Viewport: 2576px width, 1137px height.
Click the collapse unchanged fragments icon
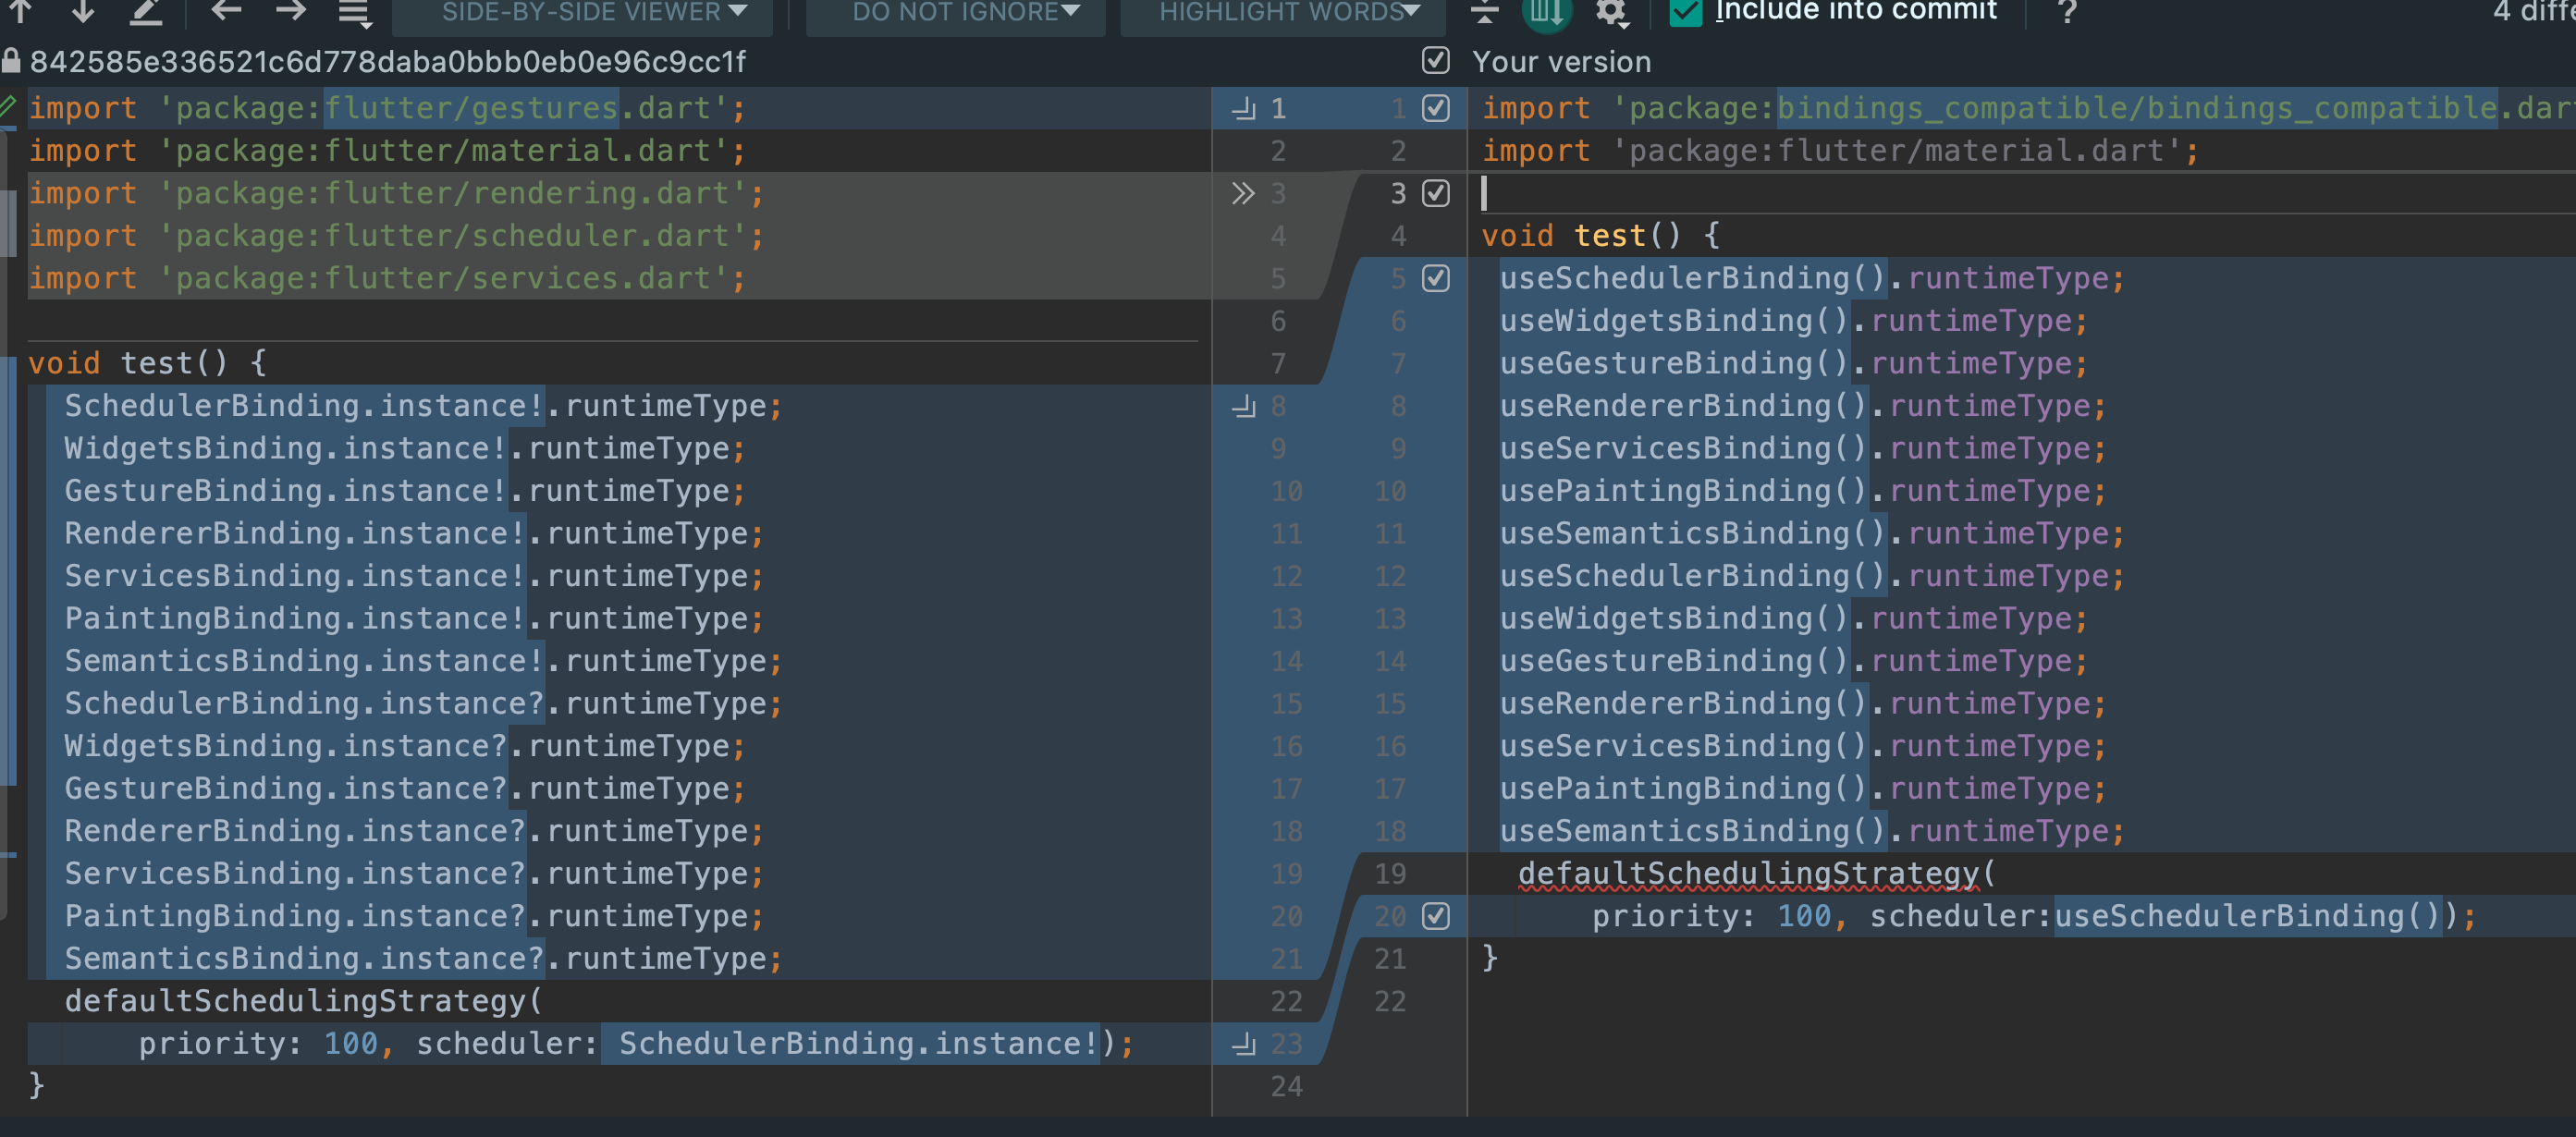1485,12
